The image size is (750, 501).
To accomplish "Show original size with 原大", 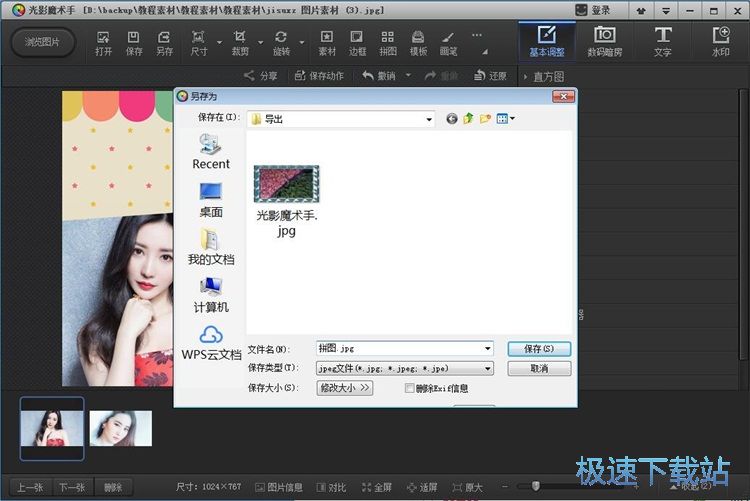I will [467, 487].
